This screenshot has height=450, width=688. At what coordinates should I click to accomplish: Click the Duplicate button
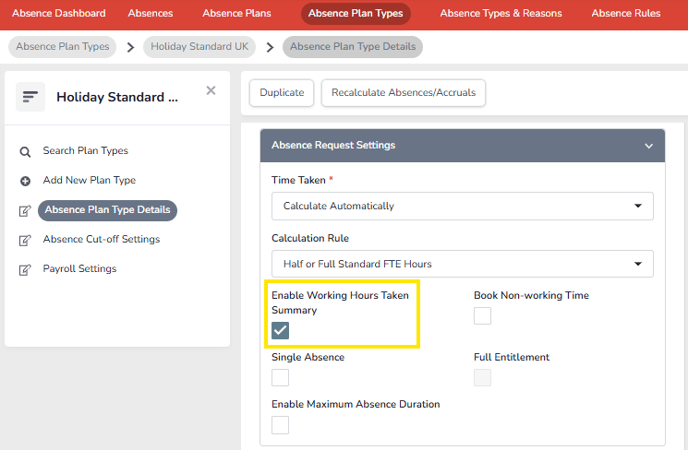pos(282,93)
